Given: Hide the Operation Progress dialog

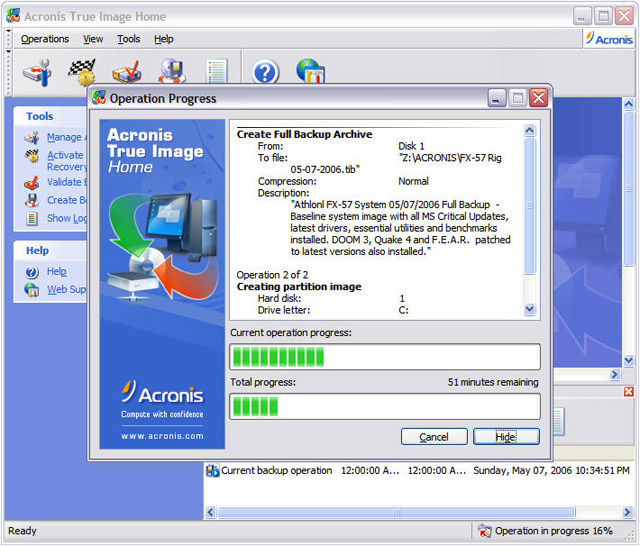Looking at the screenshot, I should pyautogui.click(x=506, y=437).
